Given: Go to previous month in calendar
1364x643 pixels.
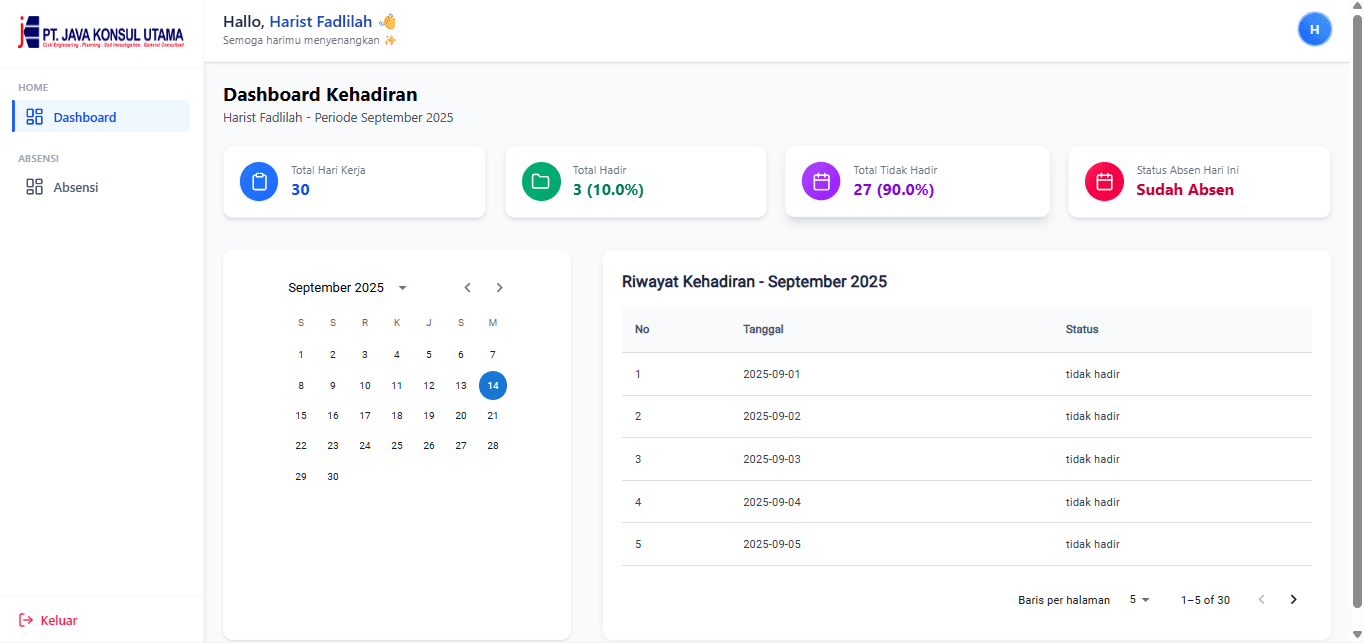Looking at the screenshot, I should [467, 288].
